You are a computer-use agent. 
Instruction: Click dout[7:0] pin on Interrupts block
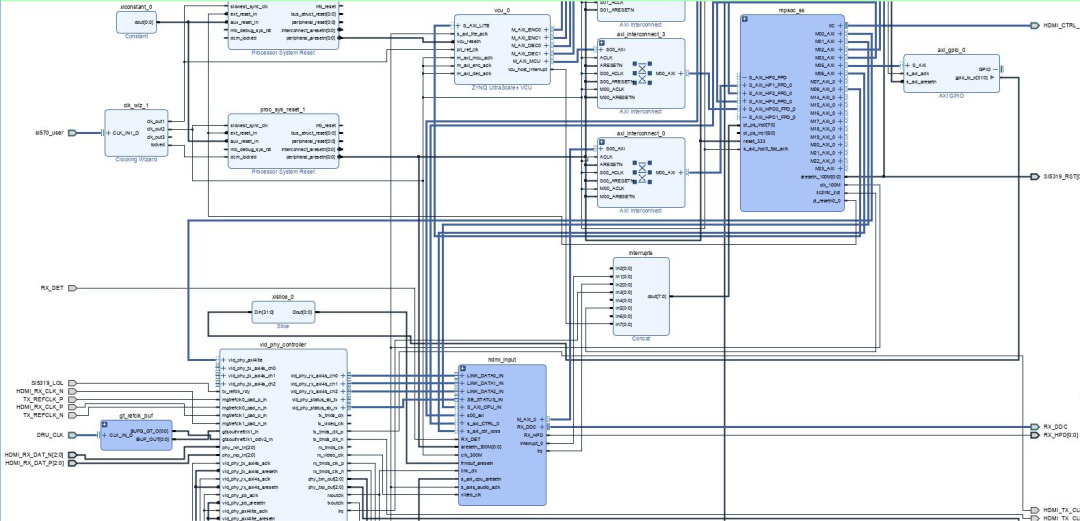click(656, 296)
